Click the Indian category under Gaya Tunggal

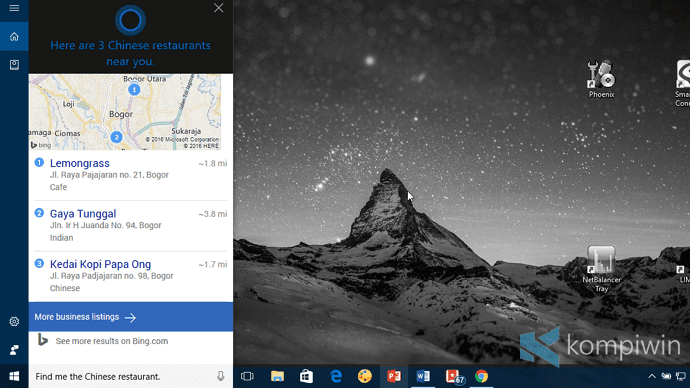61,238
